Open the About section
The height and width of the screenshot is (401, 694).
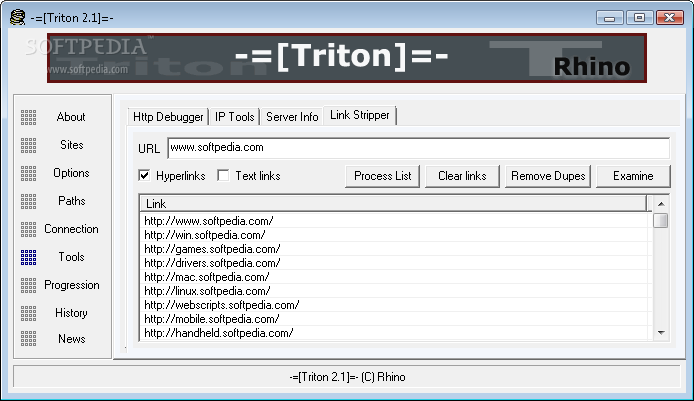coord(71,117)
